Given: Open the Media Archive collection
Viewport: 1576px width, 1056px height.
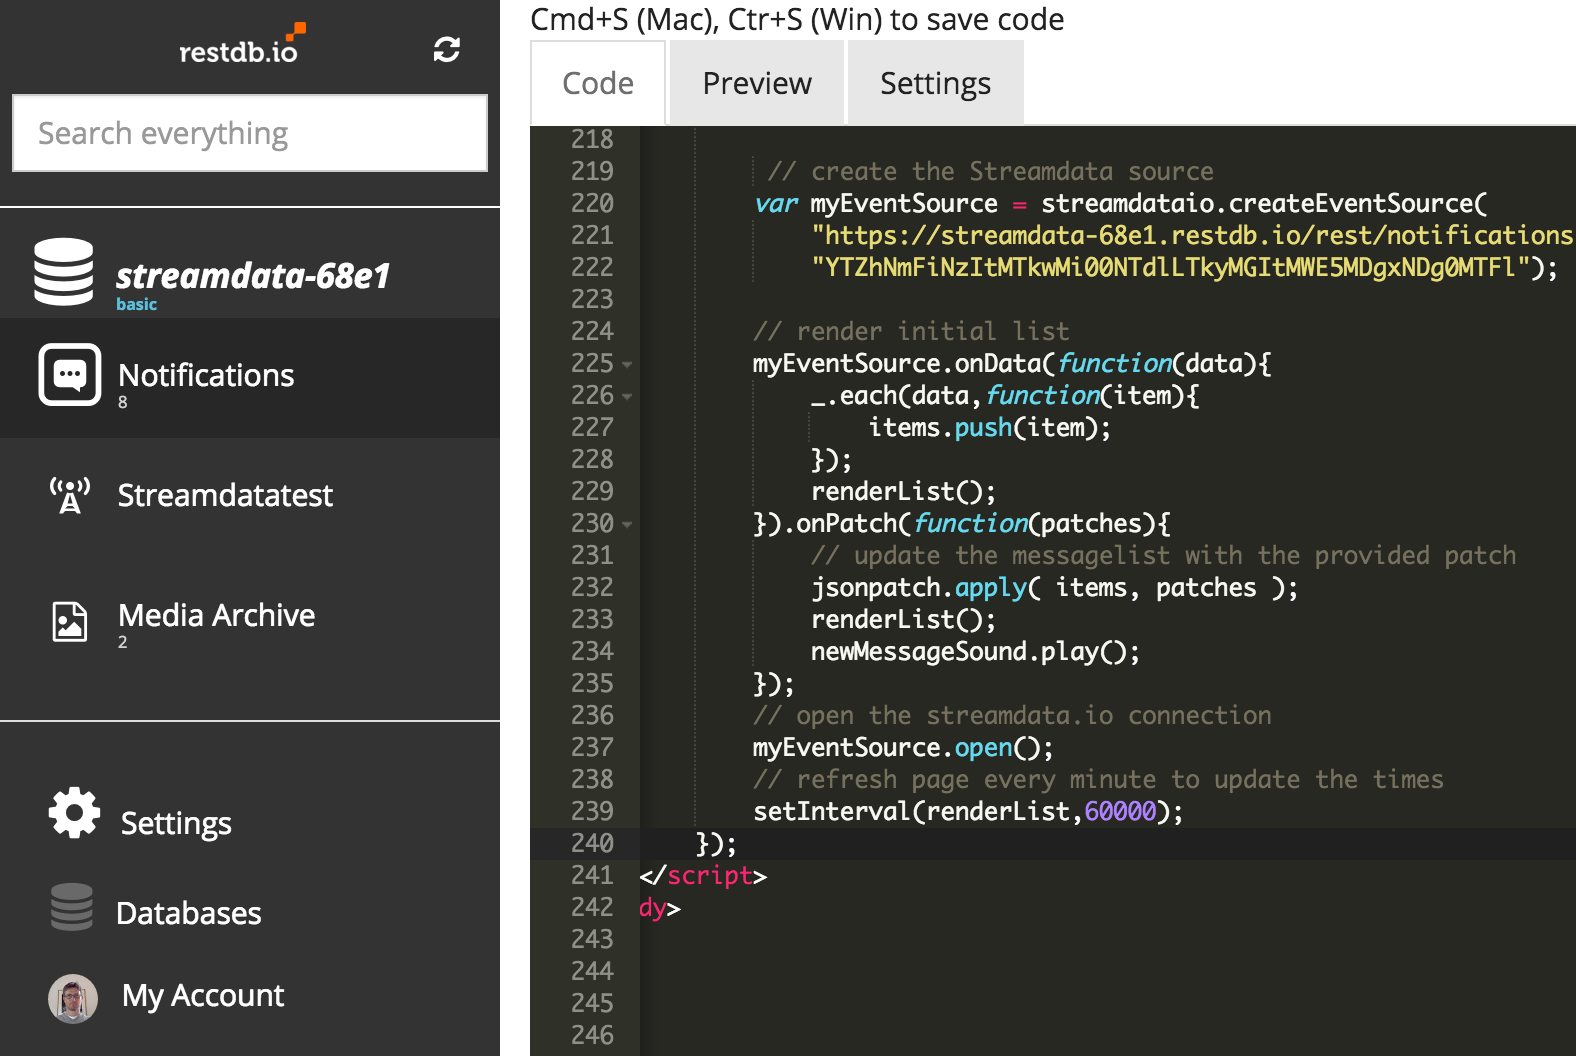Looking at the screenshot, I should 216,615.
